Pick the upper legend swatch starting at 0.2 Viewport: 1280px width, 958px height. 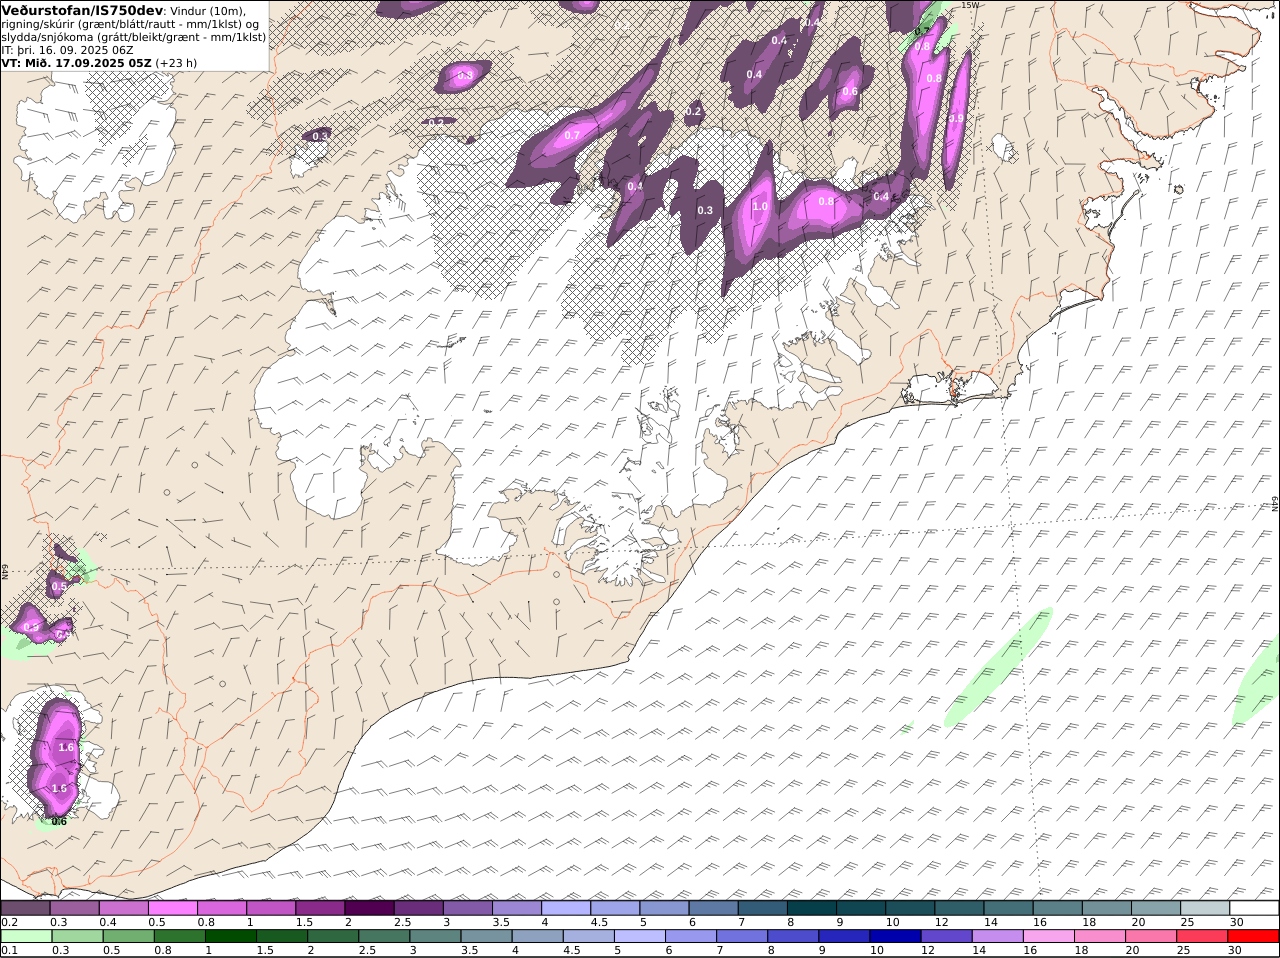click(26, 908)
